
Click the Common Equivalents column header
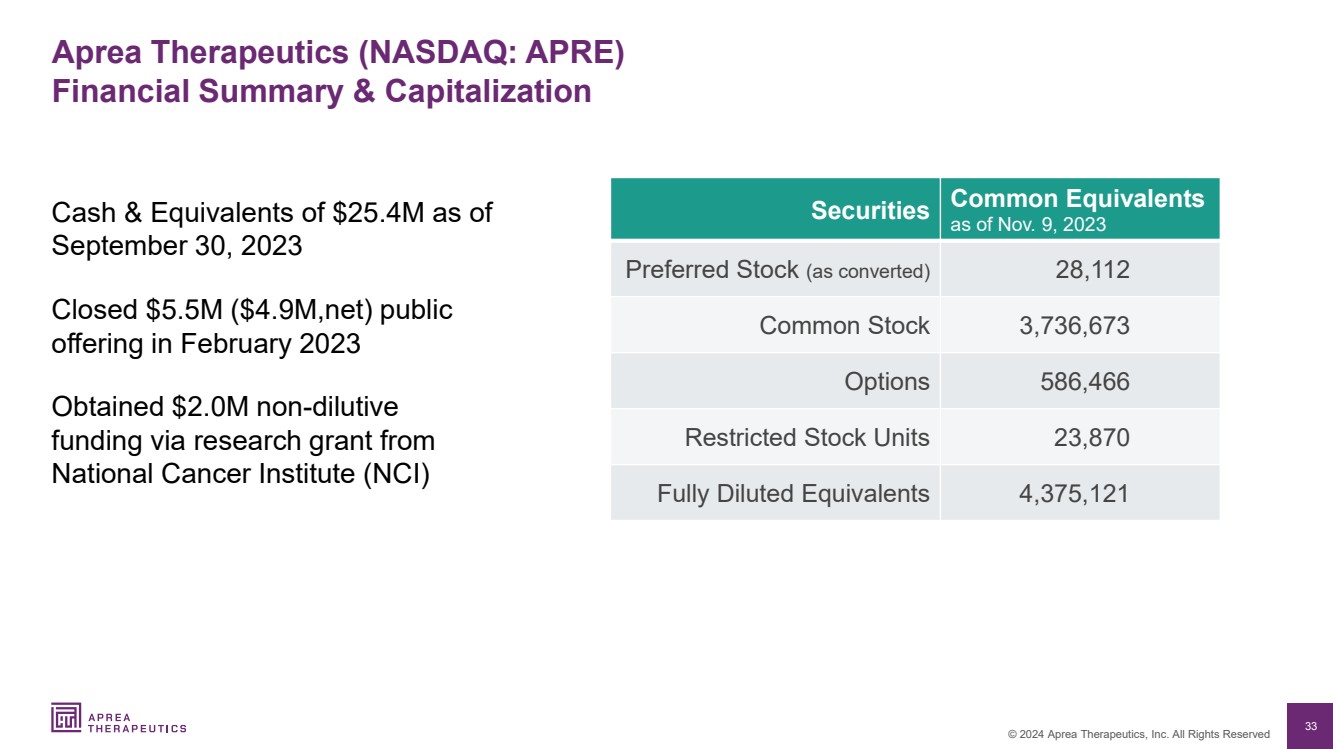click(1077, 210)
